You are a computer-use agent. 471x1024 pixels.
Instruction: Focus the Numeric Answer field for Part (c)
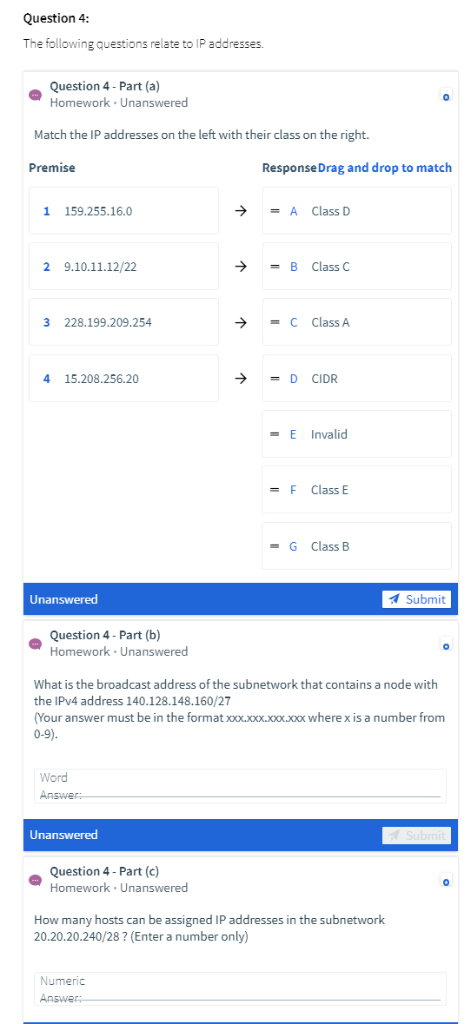pyautogui.click(x=240, y=989)
